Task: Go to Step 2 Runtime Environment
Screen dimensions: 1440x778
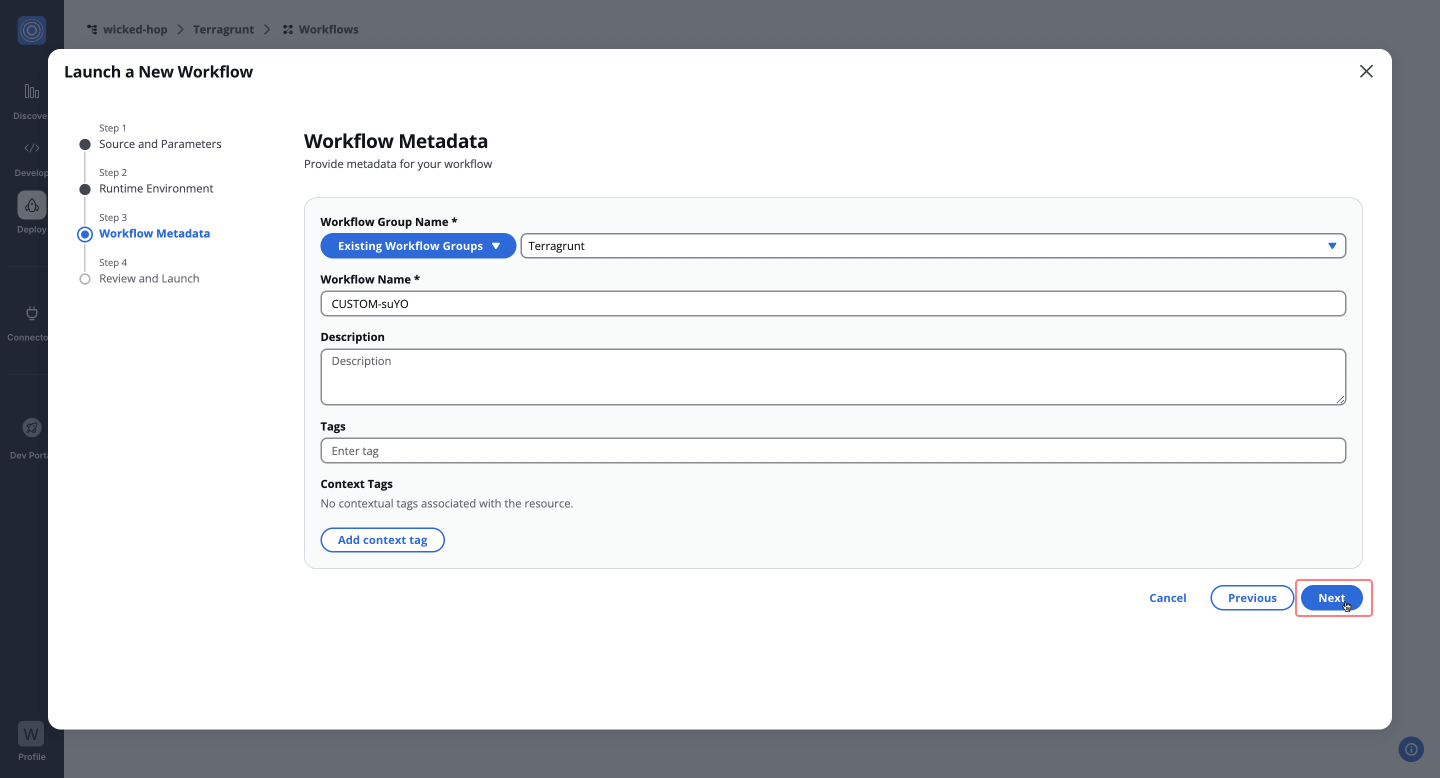Action: [x=156, y=189]
